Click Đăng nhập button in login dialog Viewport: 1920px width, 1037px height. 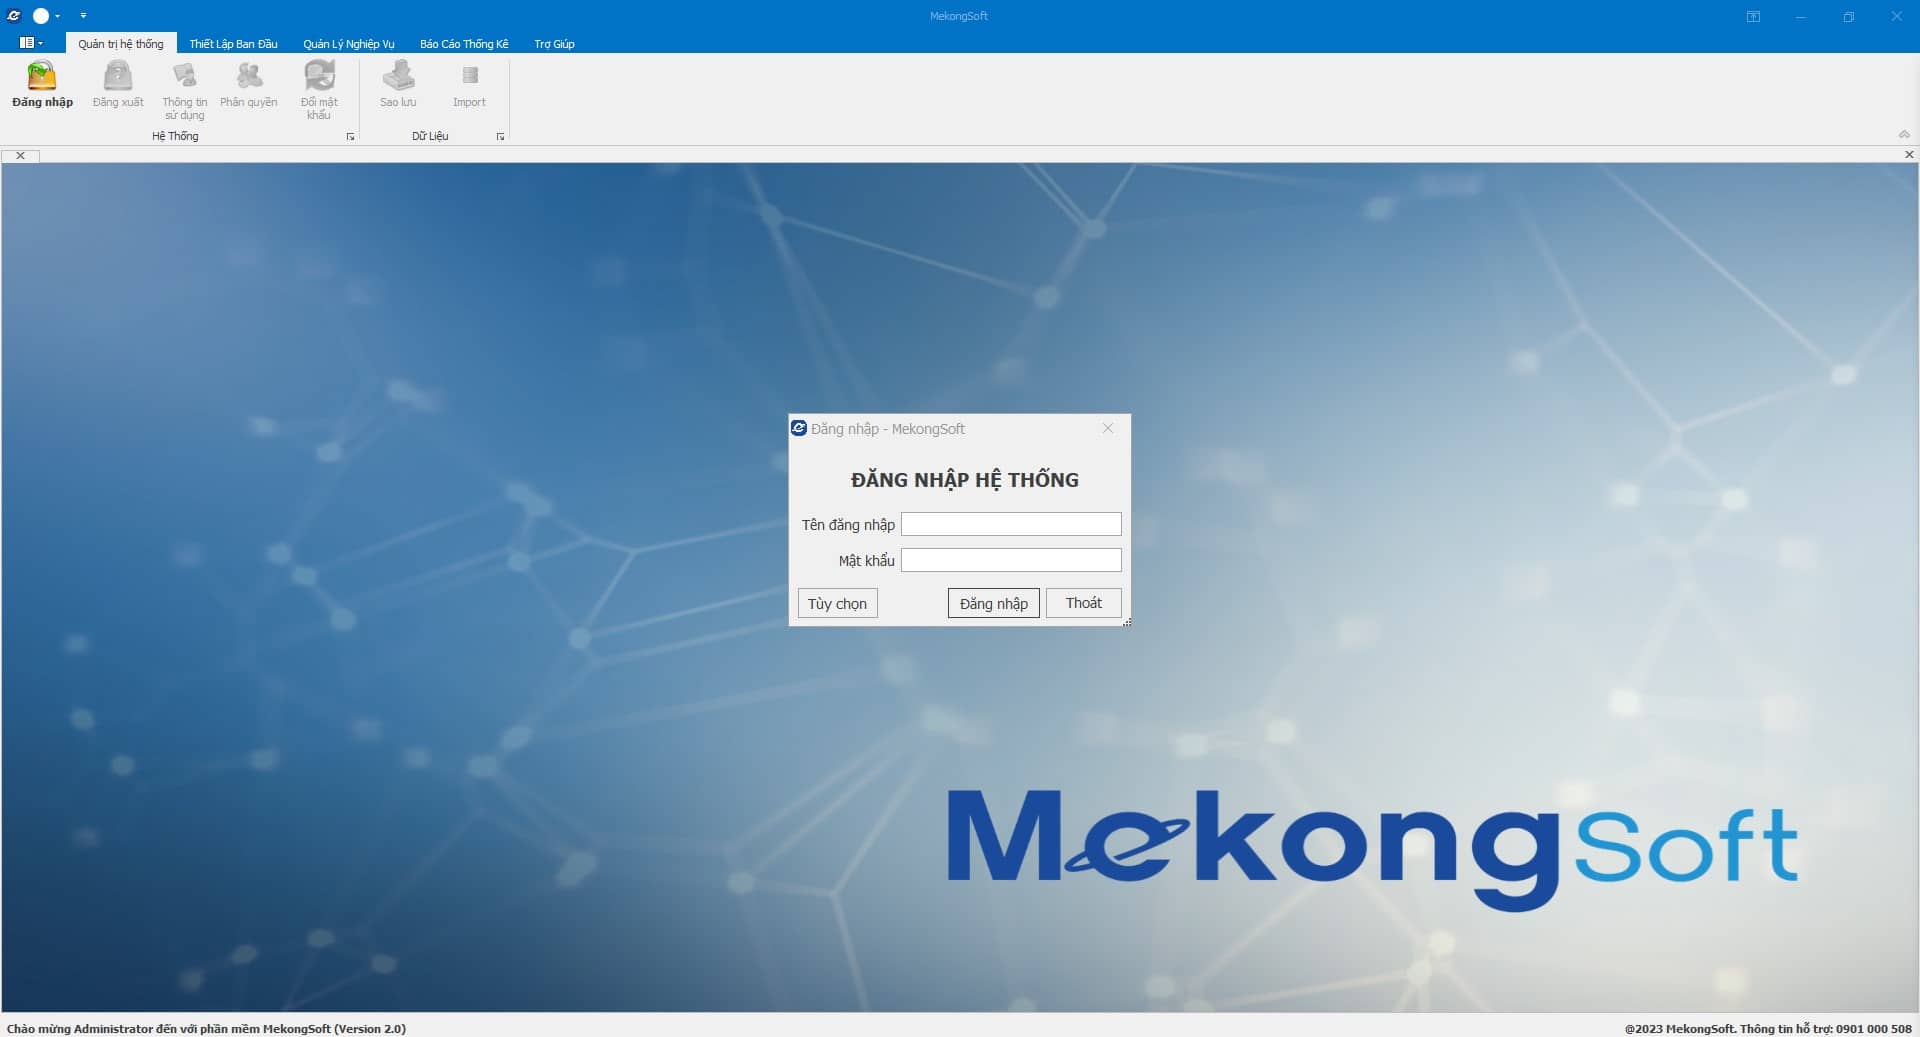click(x=994, y=603)
